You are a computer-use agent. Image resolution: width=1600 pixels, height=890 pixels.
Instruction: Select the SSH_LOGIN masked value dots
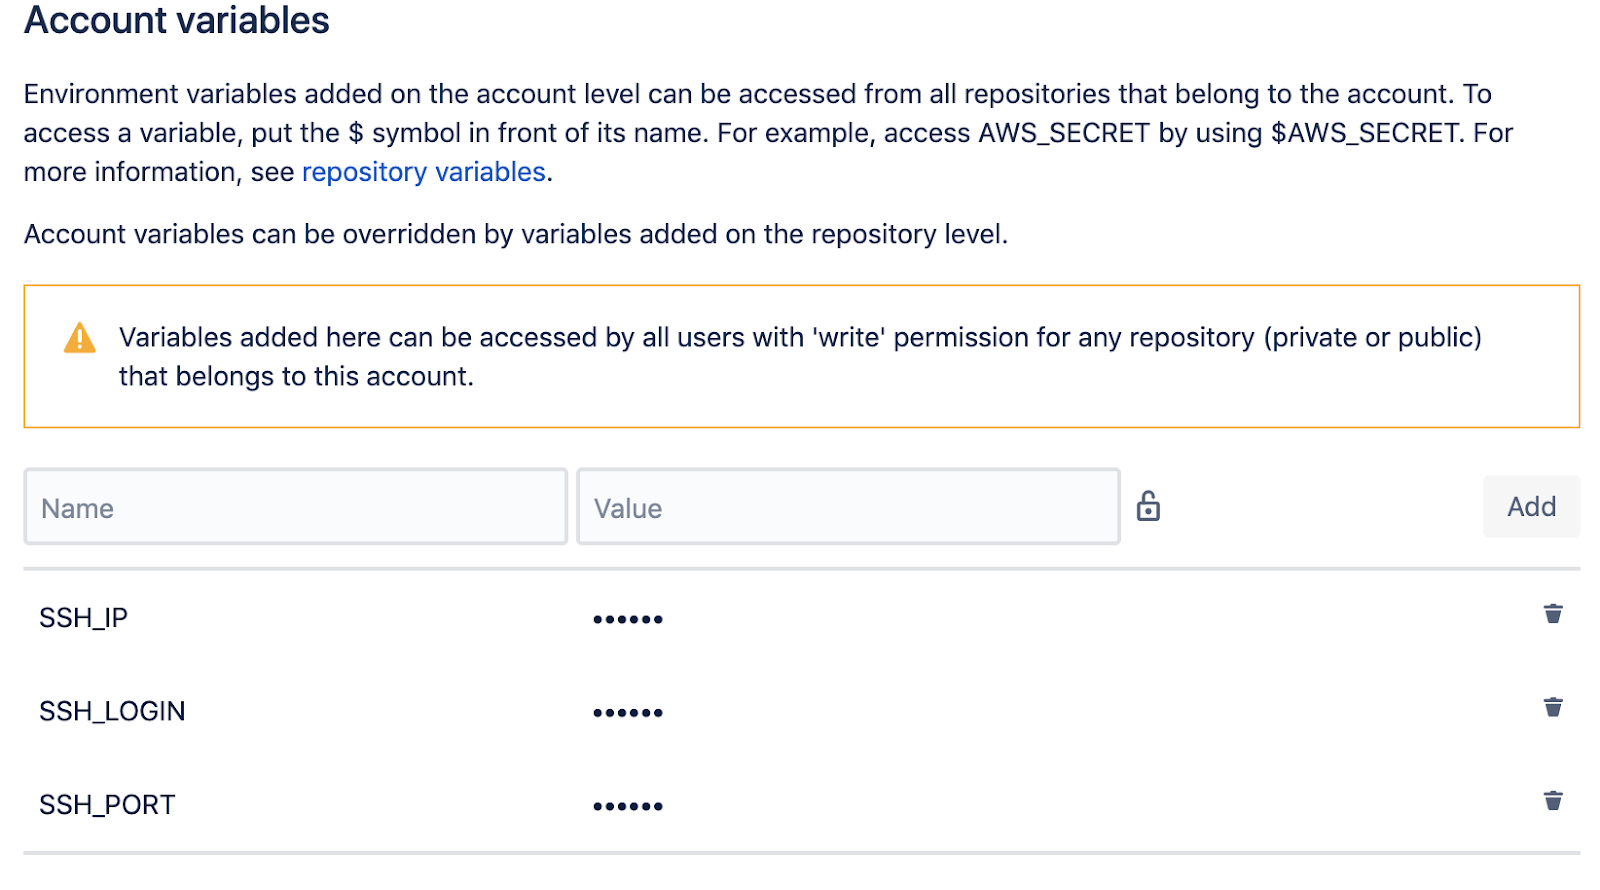tap(628, 711)
